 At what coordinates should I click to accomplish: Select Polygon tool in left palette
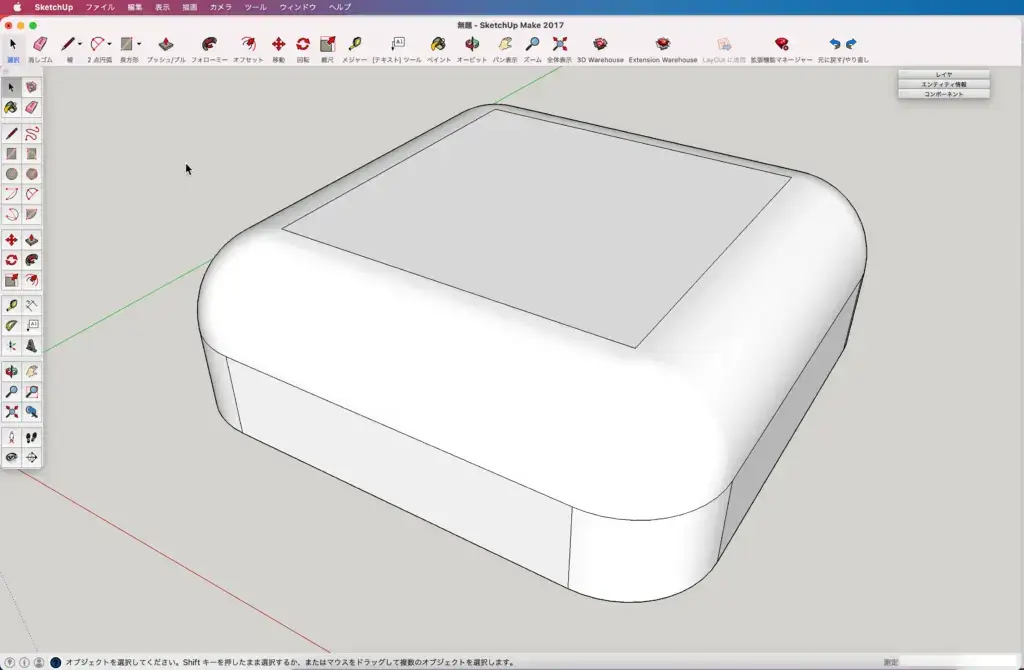(x=31, y=174)
